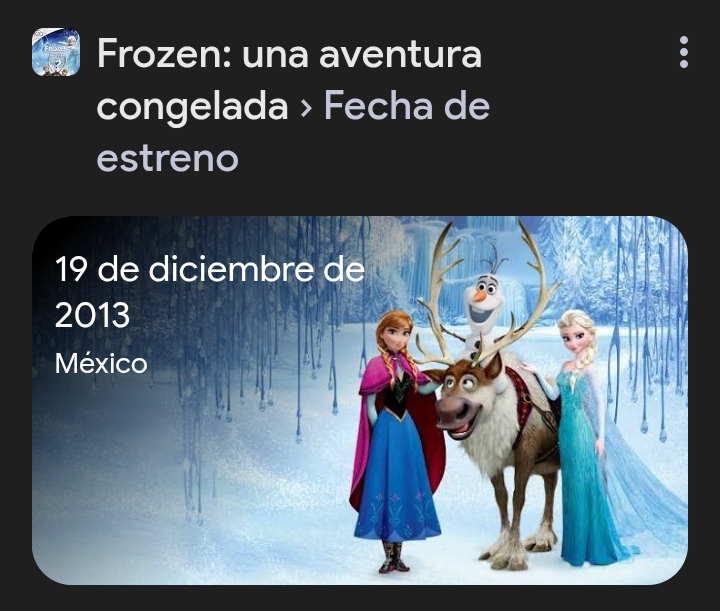Select the "Fecha de" breadcrumb text

pos(407,106)
